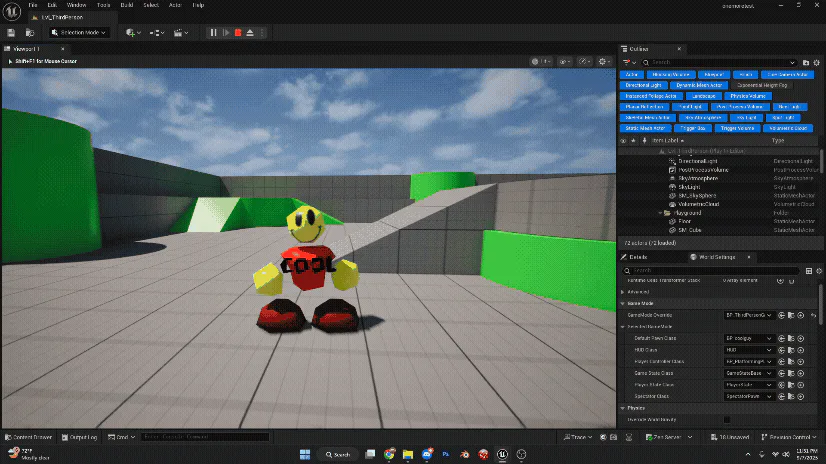
Task: Open the Cinematics clapperboard dropdown
Action: (x=181, y=33)
